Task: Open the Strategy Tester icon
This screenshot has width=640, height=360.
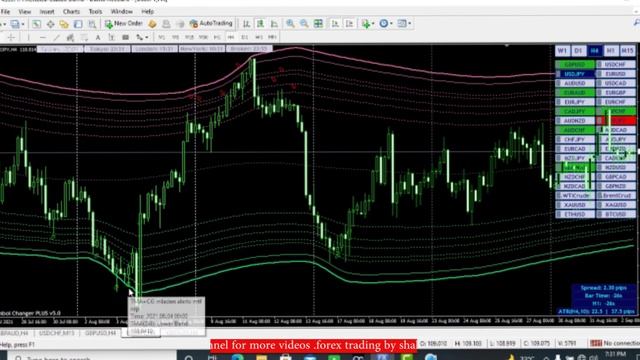Action: coord(92,24)
